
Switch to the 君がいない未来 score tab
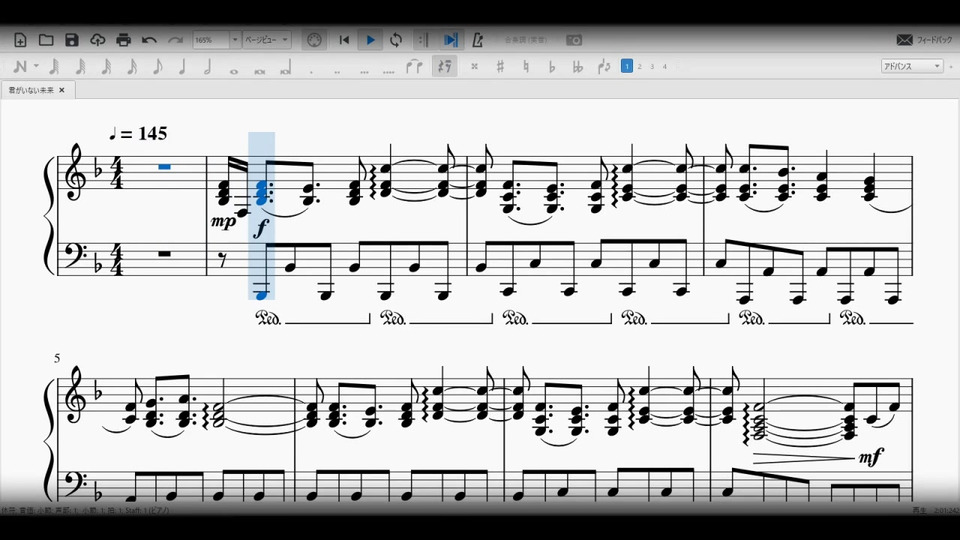[x=31, y=90]
